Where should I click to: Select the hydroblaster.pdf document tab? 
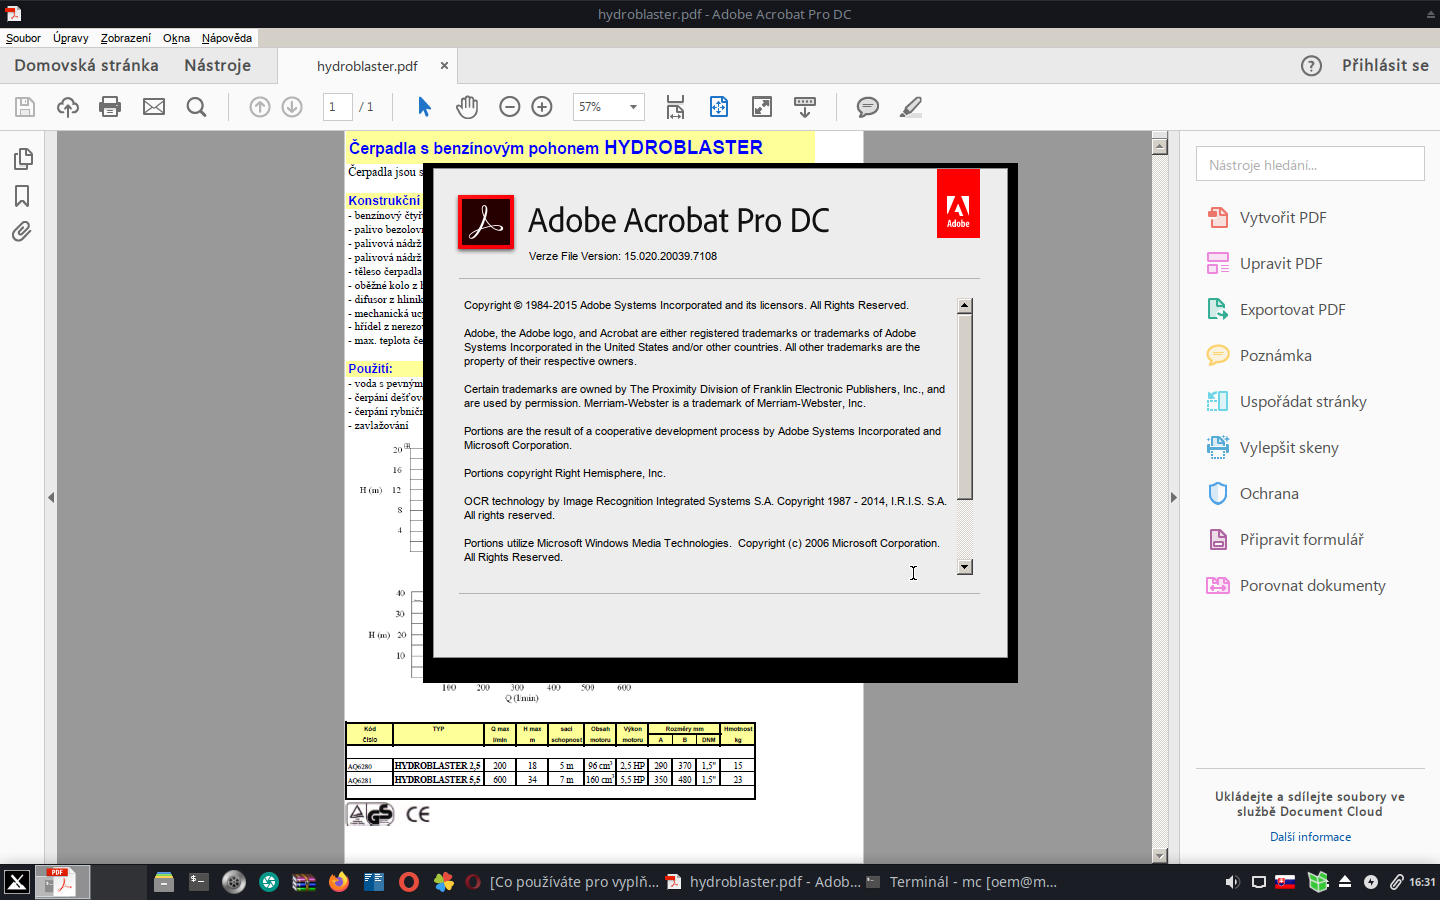pos(367,66)
